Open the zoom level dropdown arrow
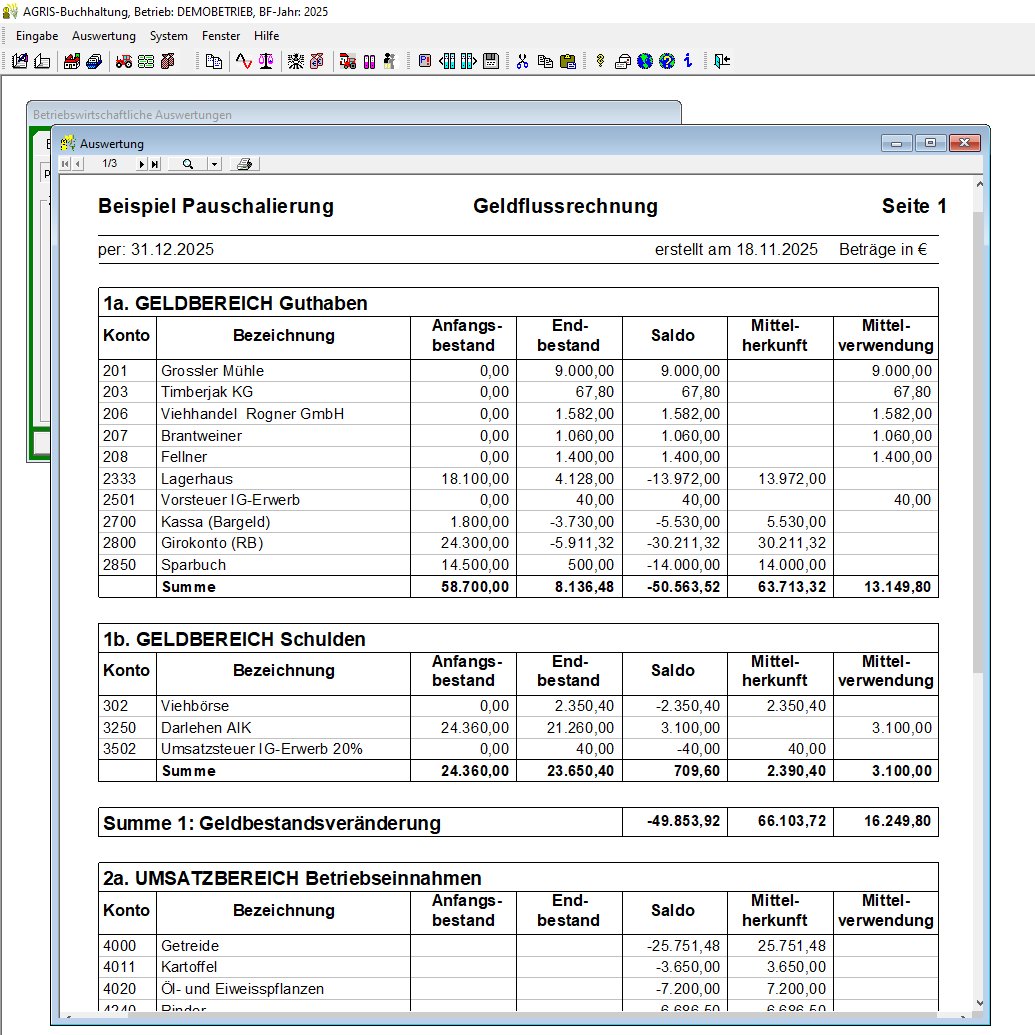Image resolution: width=1035 pixels, height=1035 pixels. [x=214, y=164]
